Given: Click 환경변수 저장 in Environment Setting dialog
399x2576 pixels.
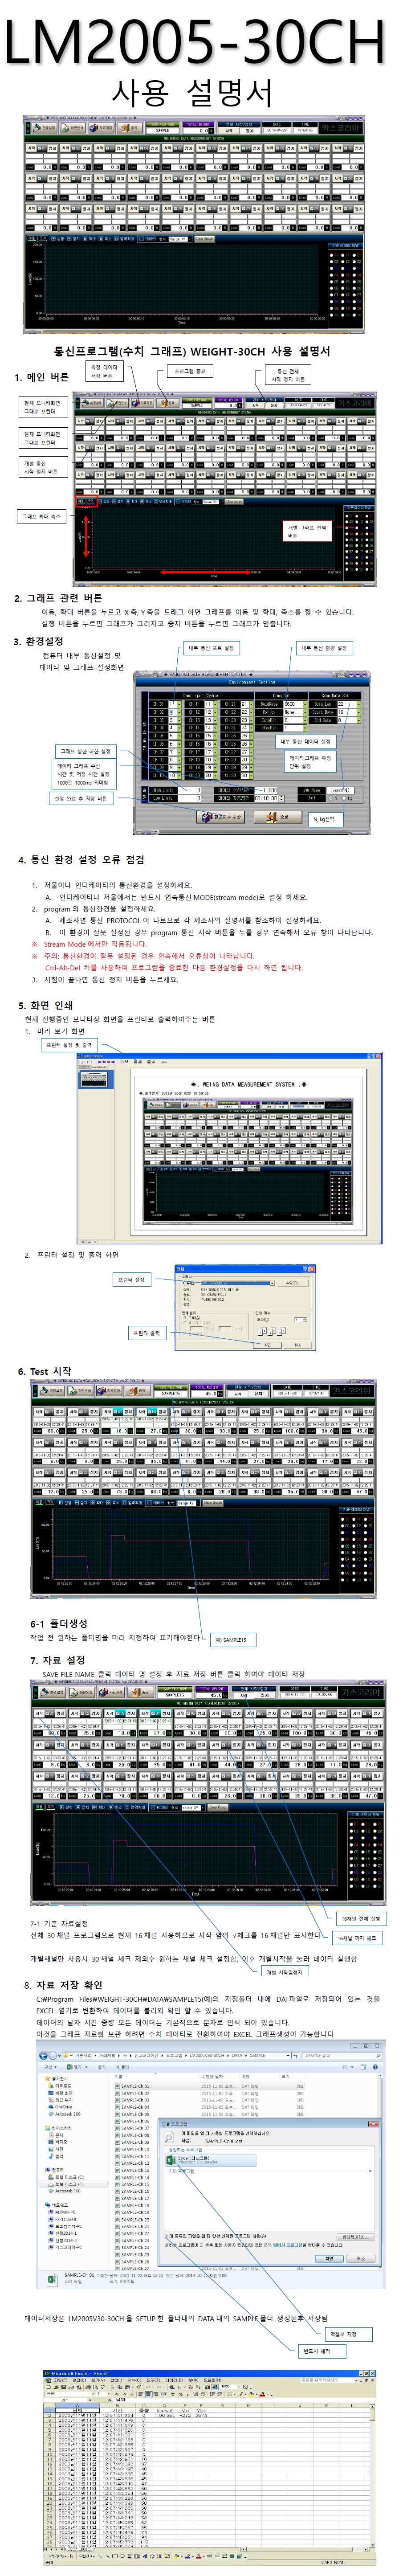Looking at the screenshot, I should click(221, 817).
